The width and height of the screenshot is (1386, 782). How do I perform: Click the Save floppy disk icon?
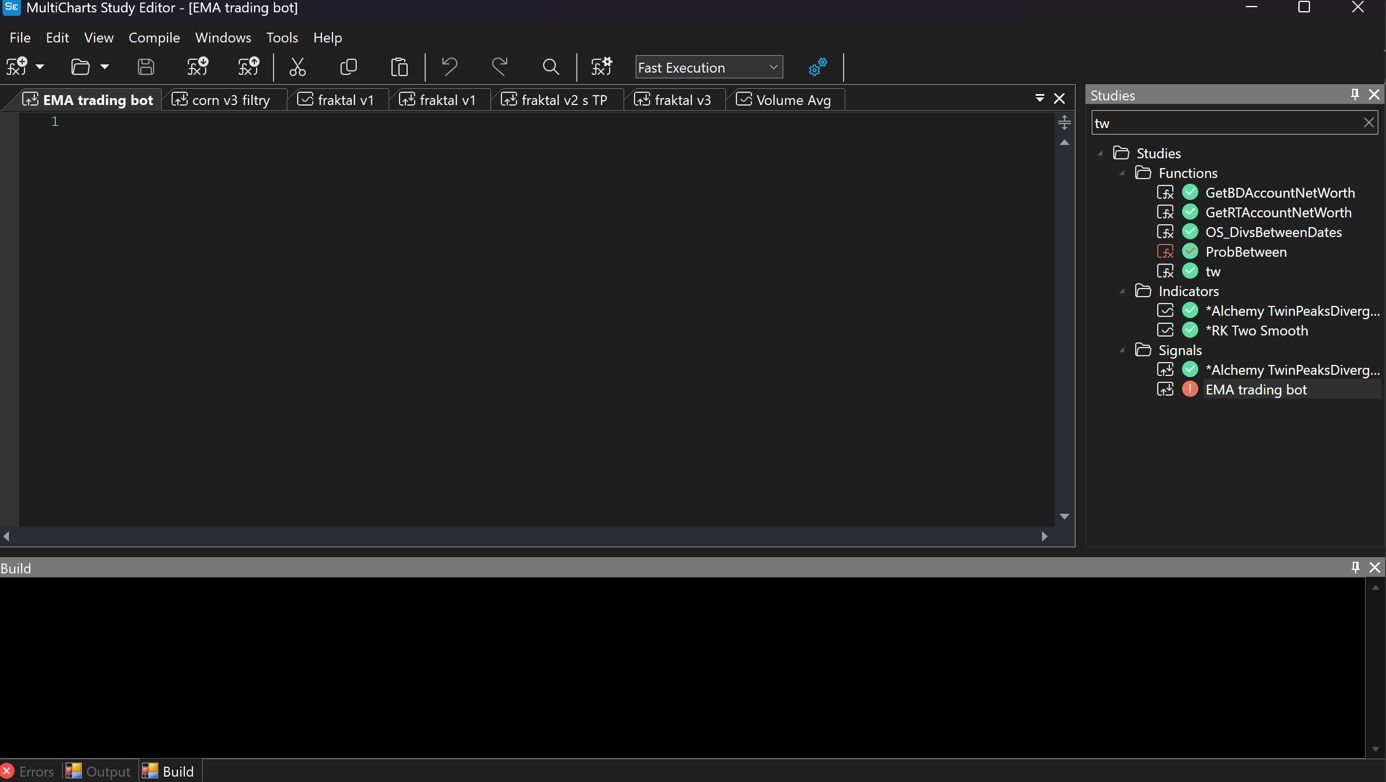(146, 67)
